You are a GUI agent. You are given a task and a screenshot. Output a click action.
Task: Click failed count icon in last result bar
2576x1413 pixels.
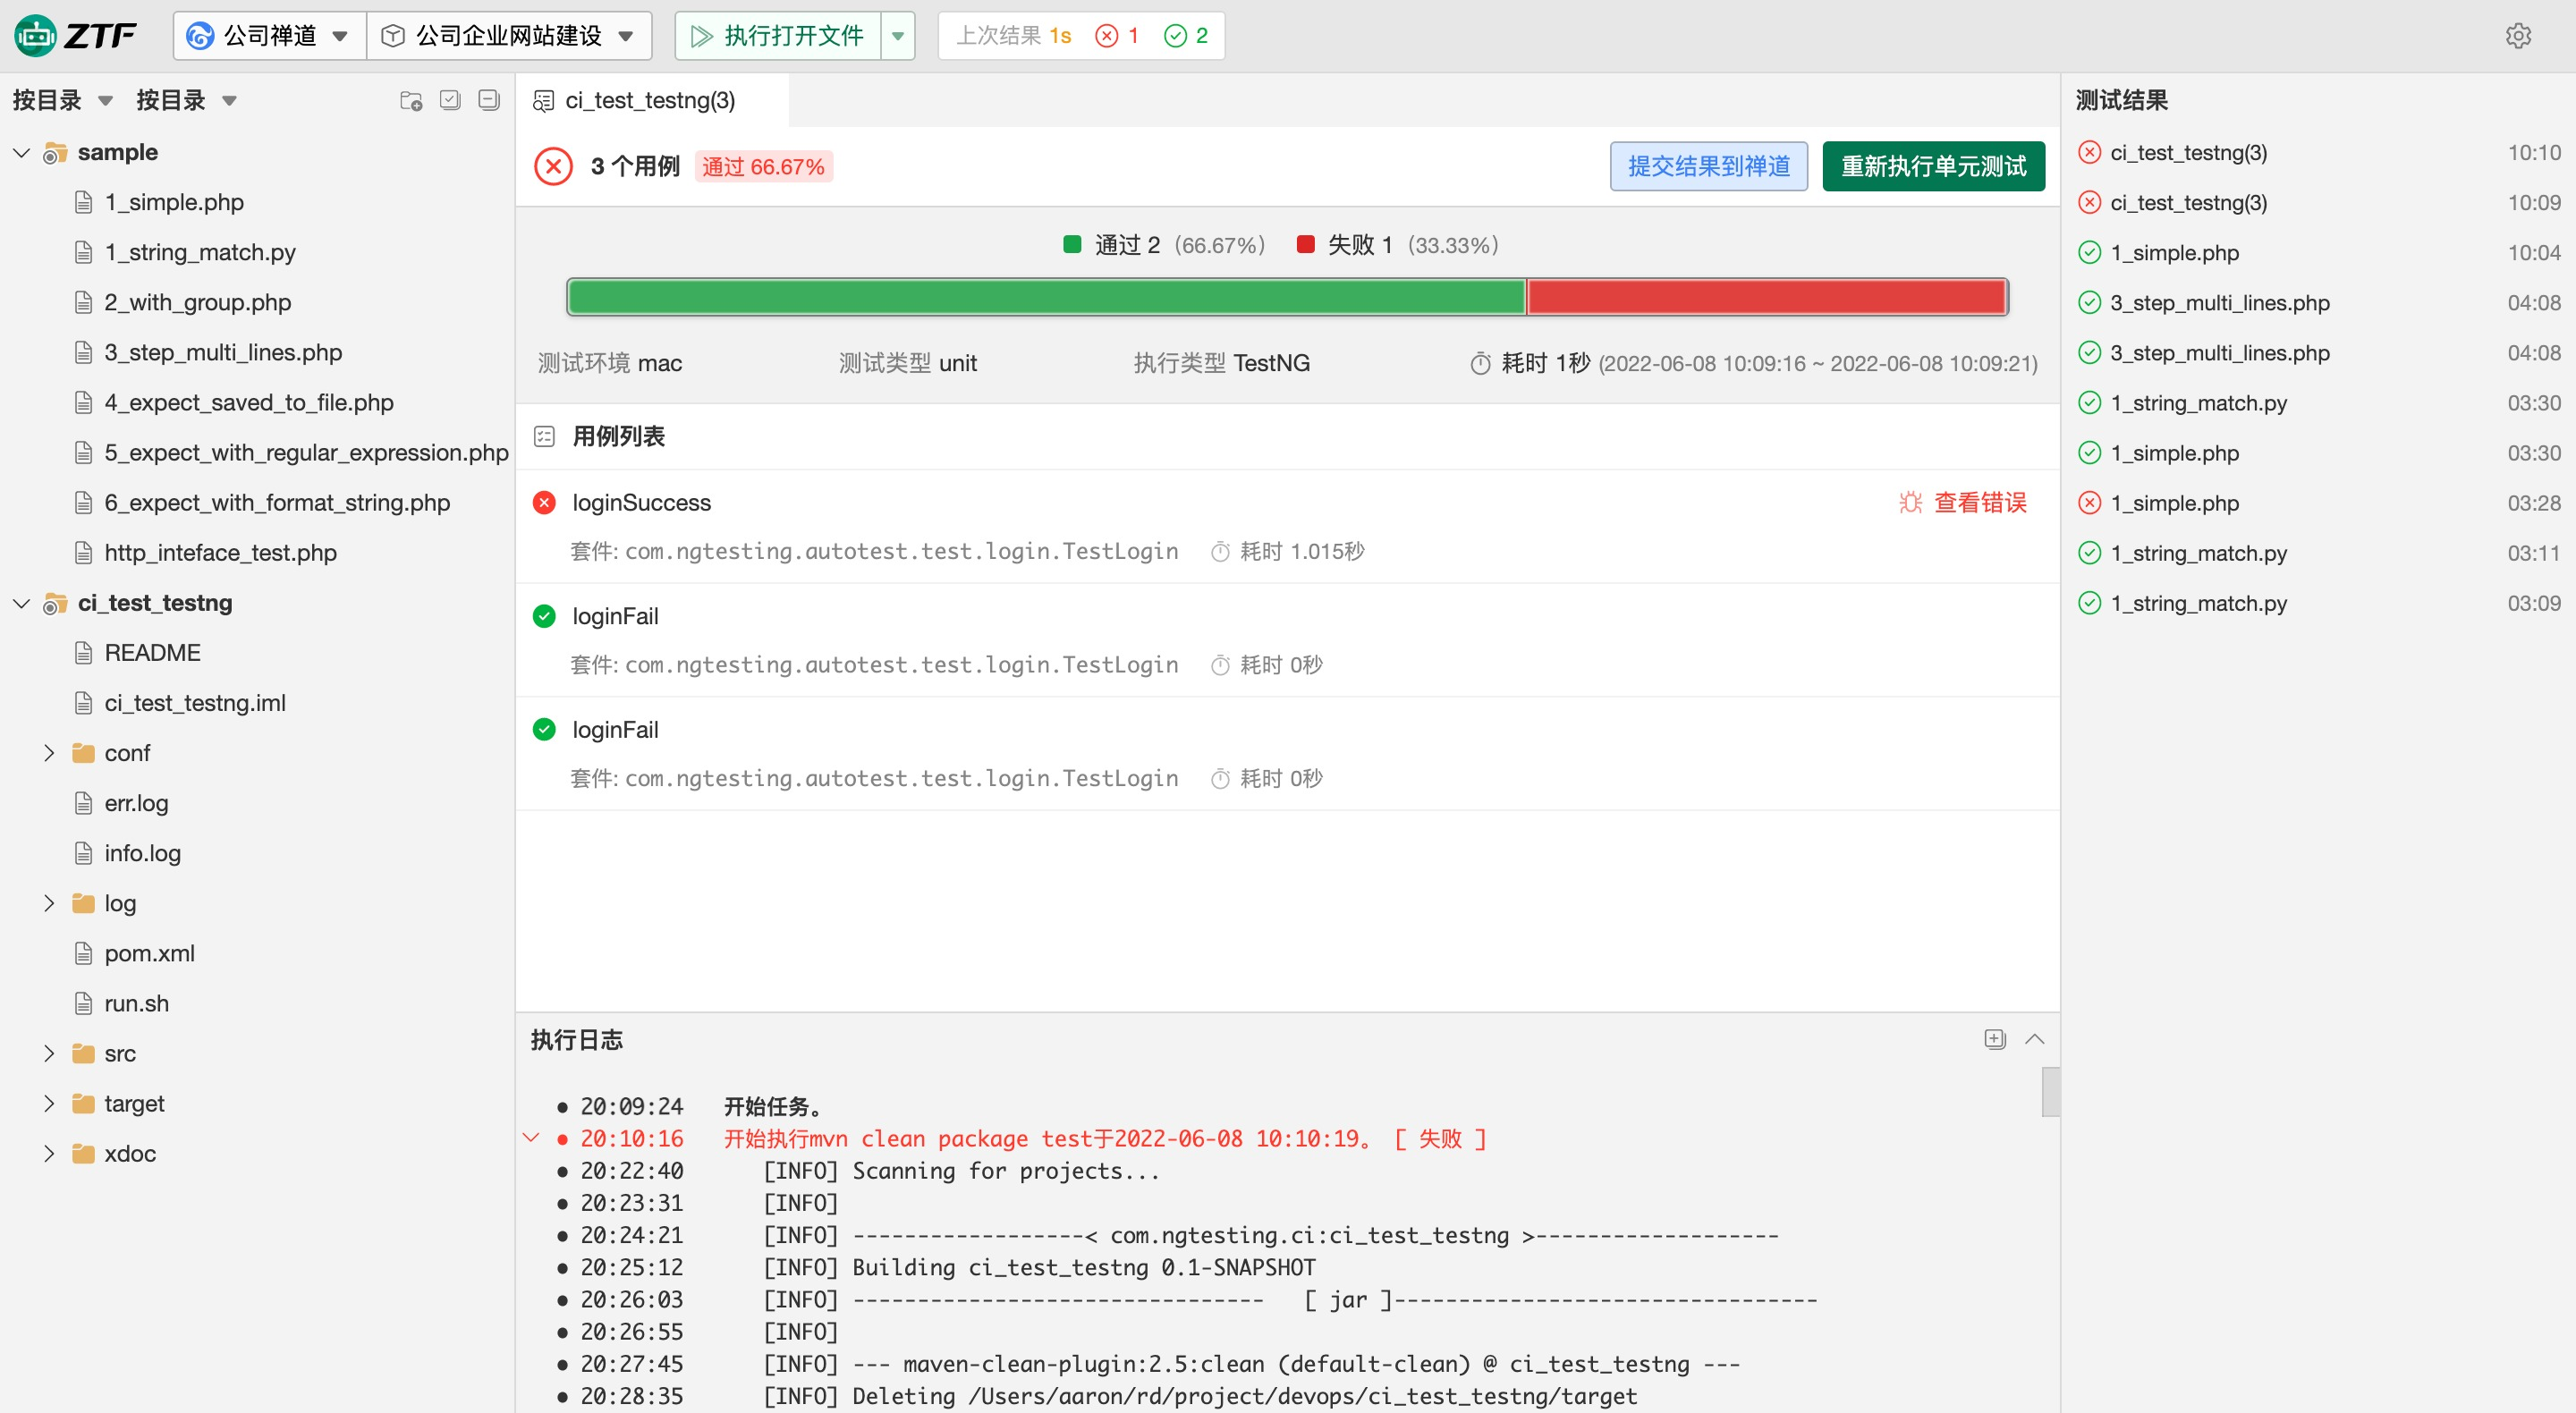coord(1106,36)
